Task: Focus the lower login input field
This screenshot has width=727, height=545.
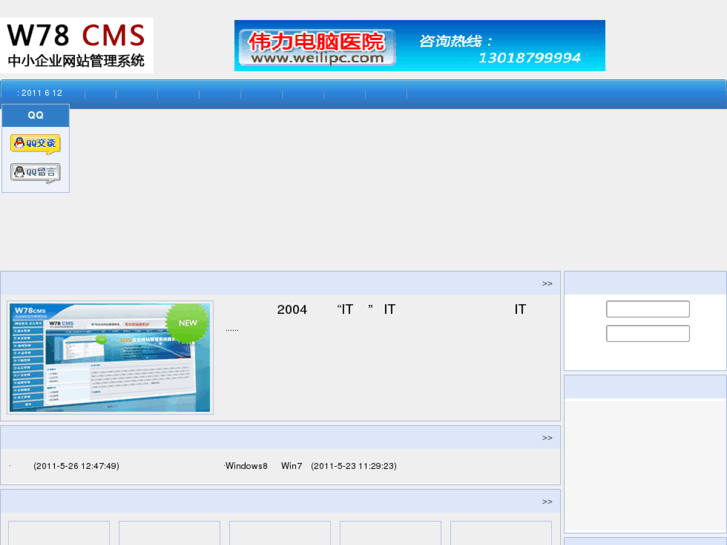Action: coord(648,333)
